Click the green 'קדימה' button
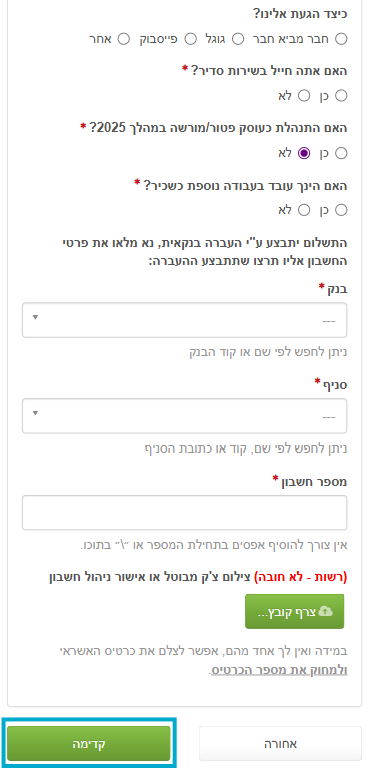369x773 pixels. [x=89, y=743]
